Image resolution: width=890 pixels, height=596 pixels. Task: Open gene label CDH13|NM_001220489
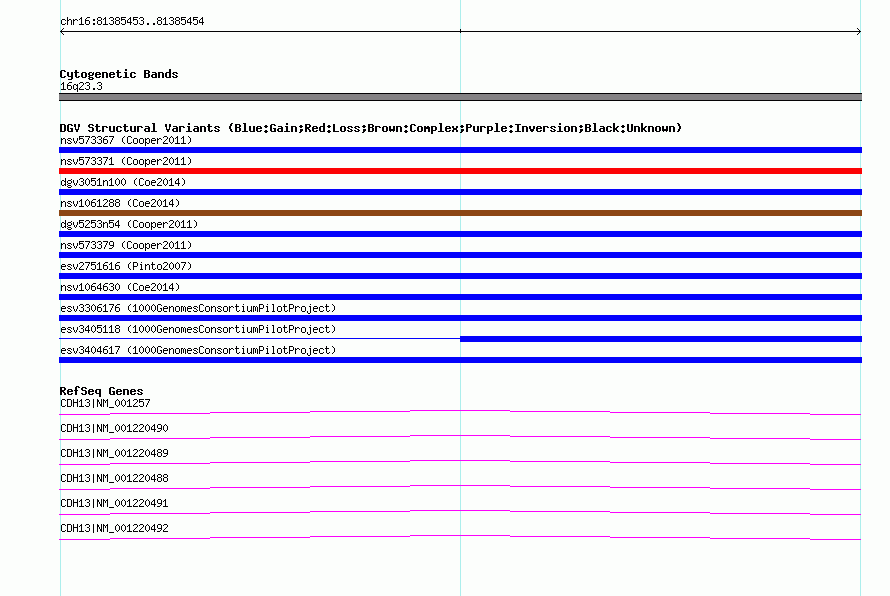114,454
